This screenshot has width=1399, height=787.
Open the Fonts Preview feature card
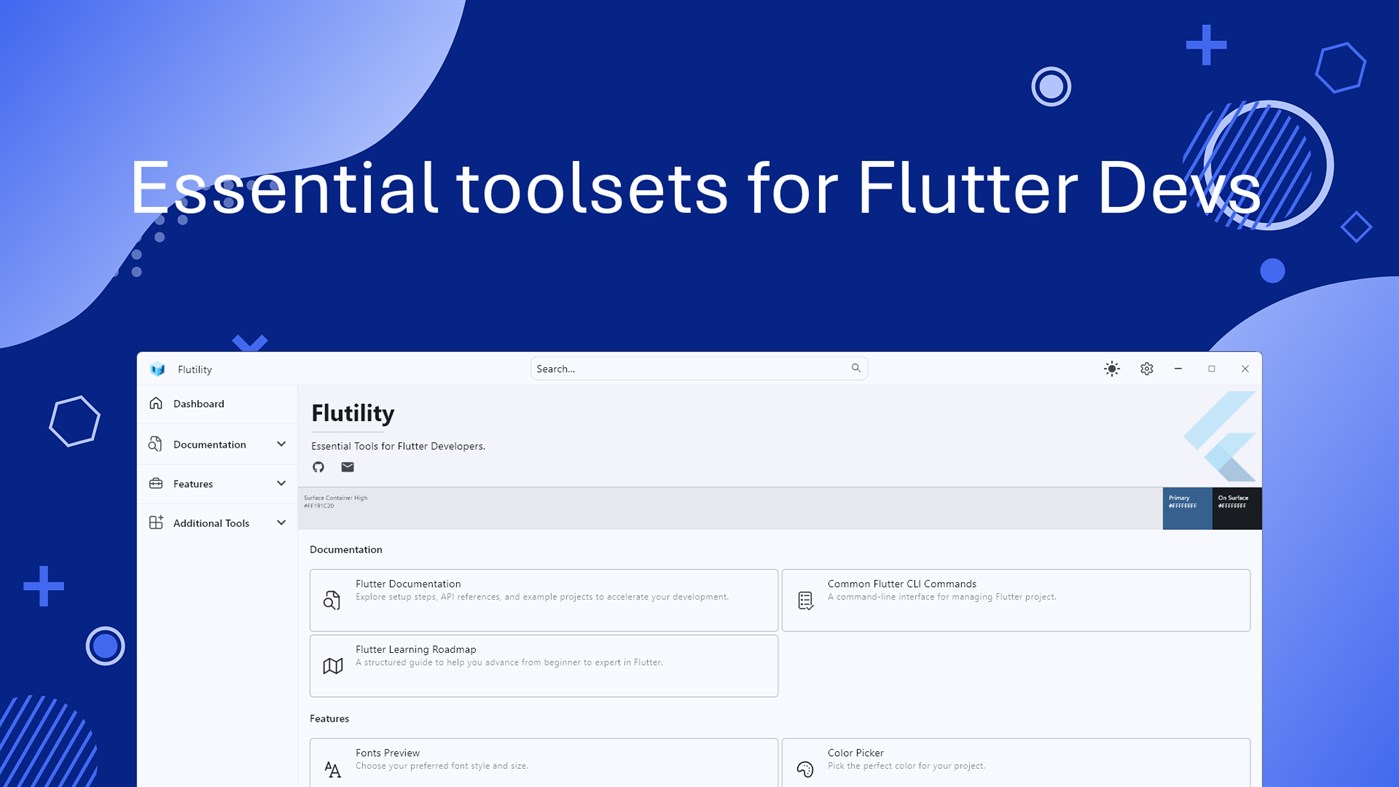[544, 762]
